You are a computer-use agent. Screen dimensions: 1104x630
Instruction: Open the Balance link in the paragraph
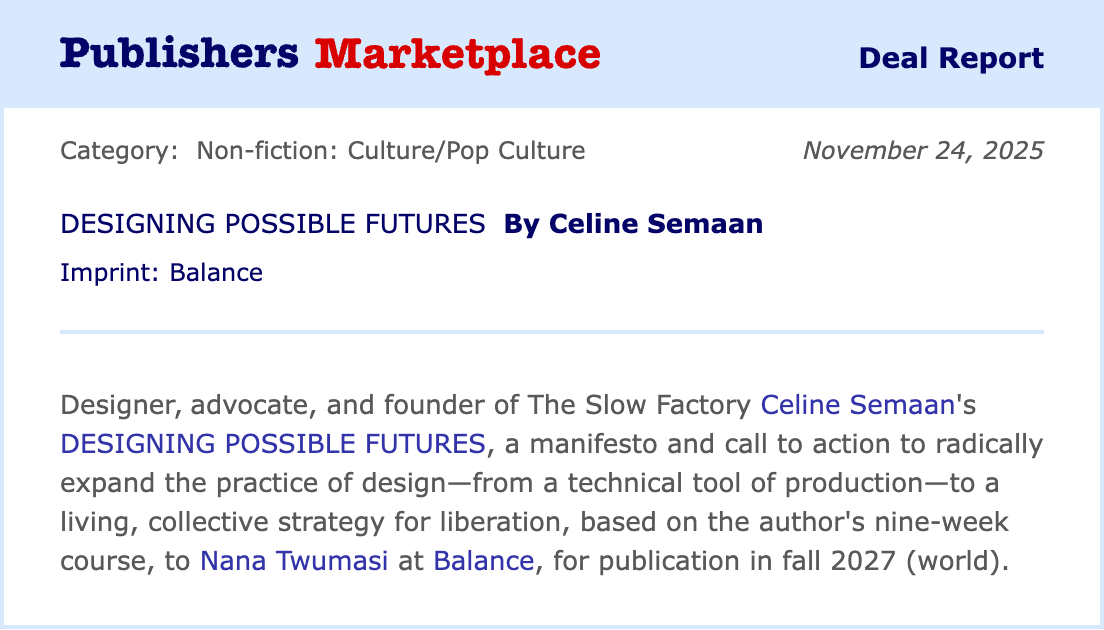click(x=483, y=560)
